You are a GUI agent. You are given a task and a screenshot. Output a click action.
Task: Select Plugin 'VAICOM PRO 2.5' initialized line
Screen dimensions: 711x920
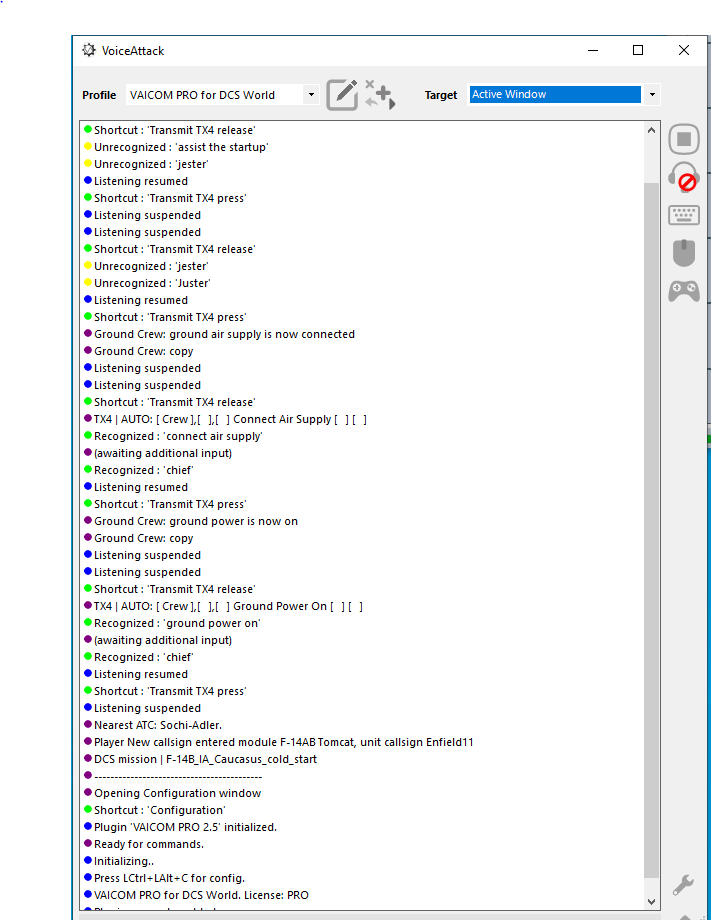point(181,828)
